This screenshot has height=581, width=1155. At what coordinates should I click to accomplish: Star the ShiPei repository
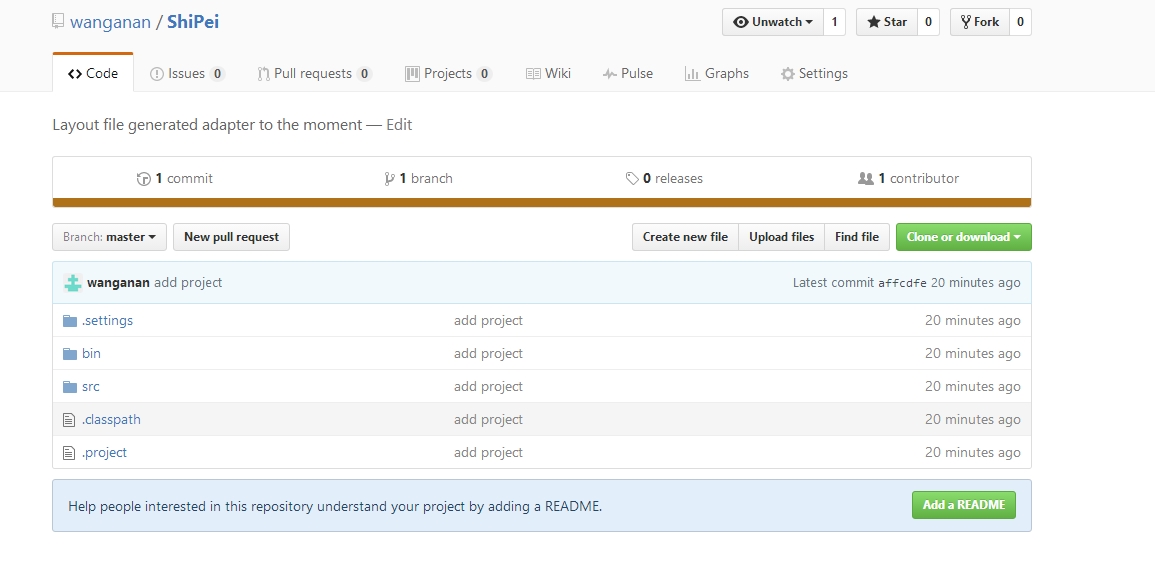887,22
